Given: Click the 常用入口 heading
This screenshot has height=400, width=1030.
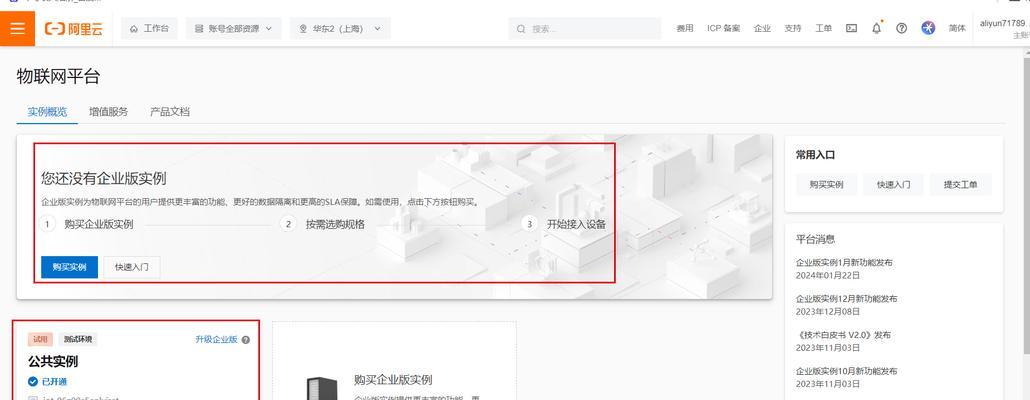Looking at the screenshot, I should (815, 155).
